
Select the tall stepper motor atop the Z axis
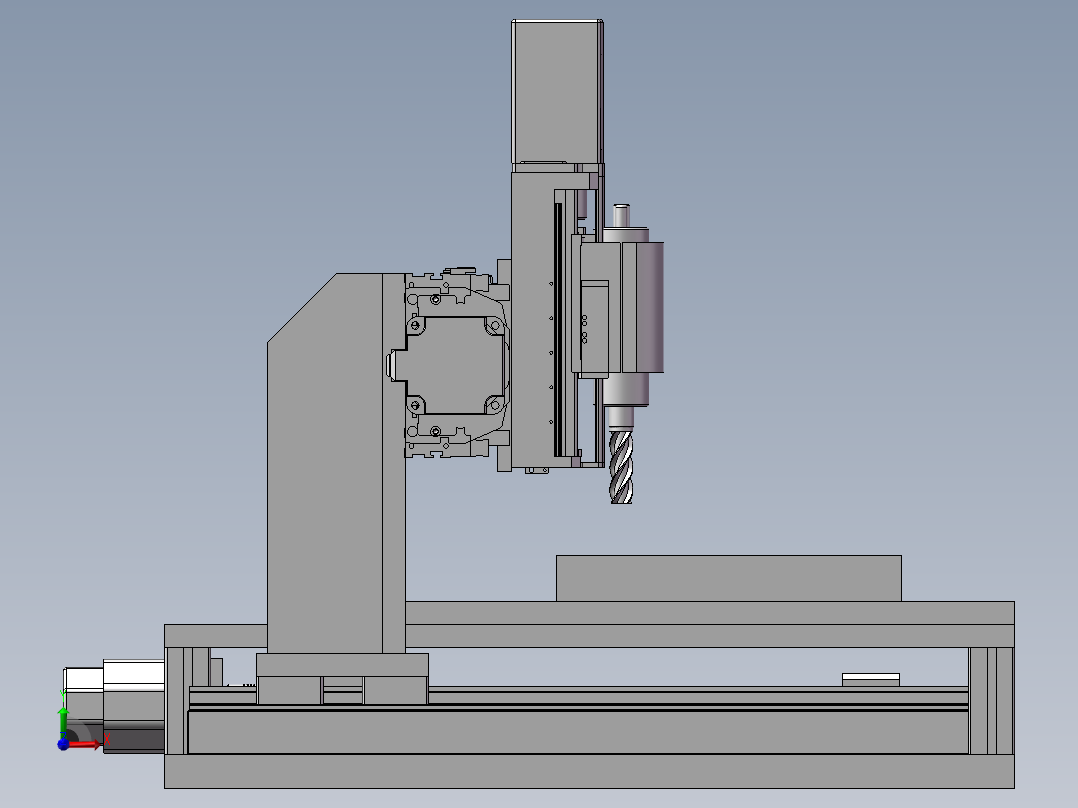click(558, 91)
